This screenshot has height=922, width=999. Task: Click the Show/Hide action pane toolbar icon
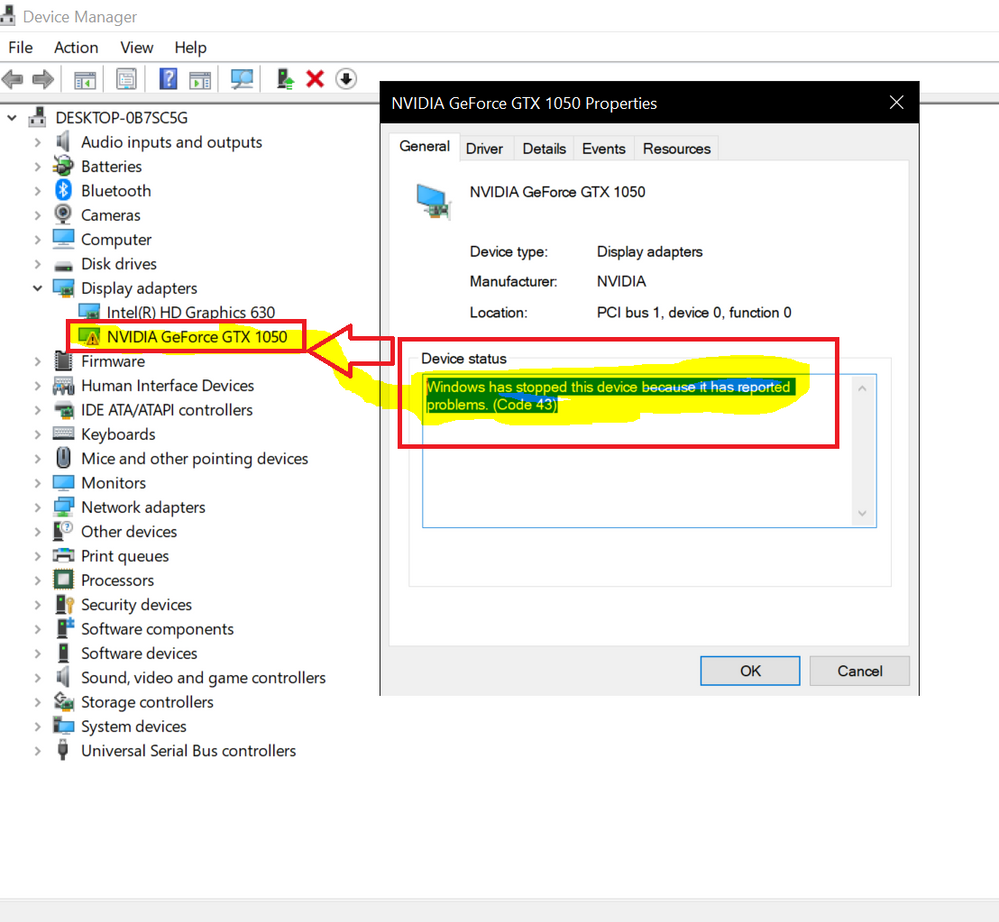(x=200, y=80)
